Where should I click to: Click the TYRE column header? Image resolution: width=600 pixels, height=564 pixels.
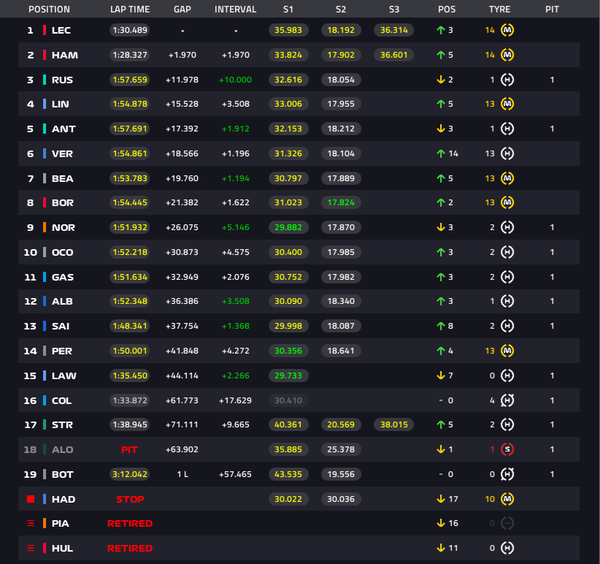499,9
